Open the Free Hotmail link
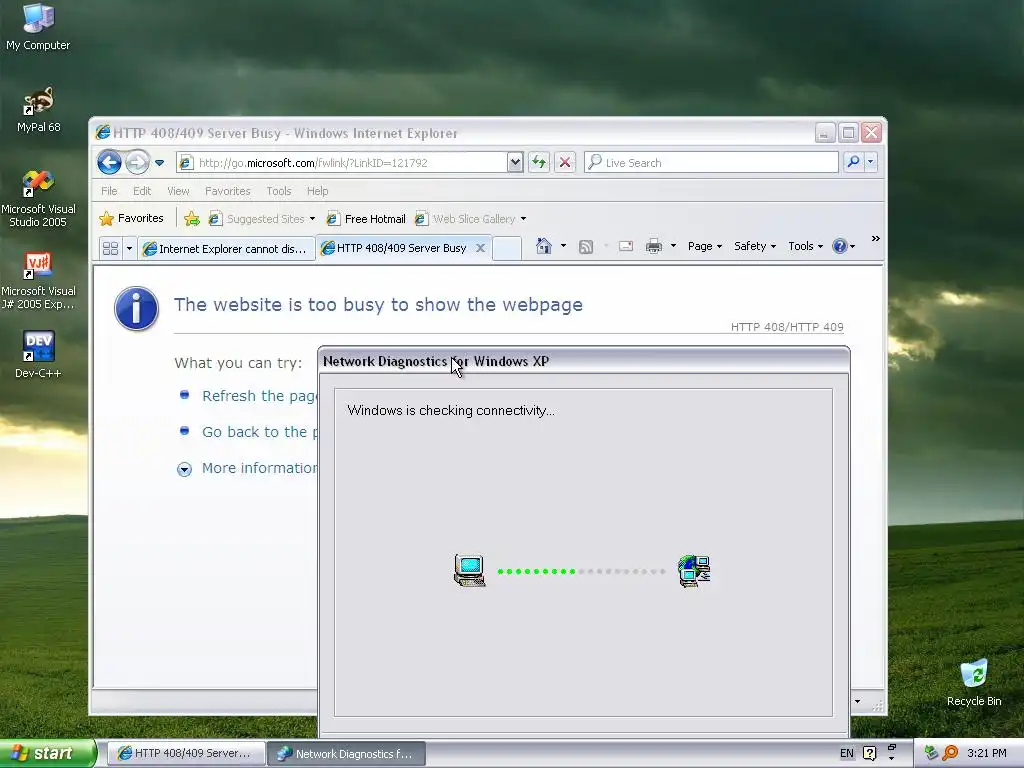Viewport: 1024px width, 768px height. point(366,219)
